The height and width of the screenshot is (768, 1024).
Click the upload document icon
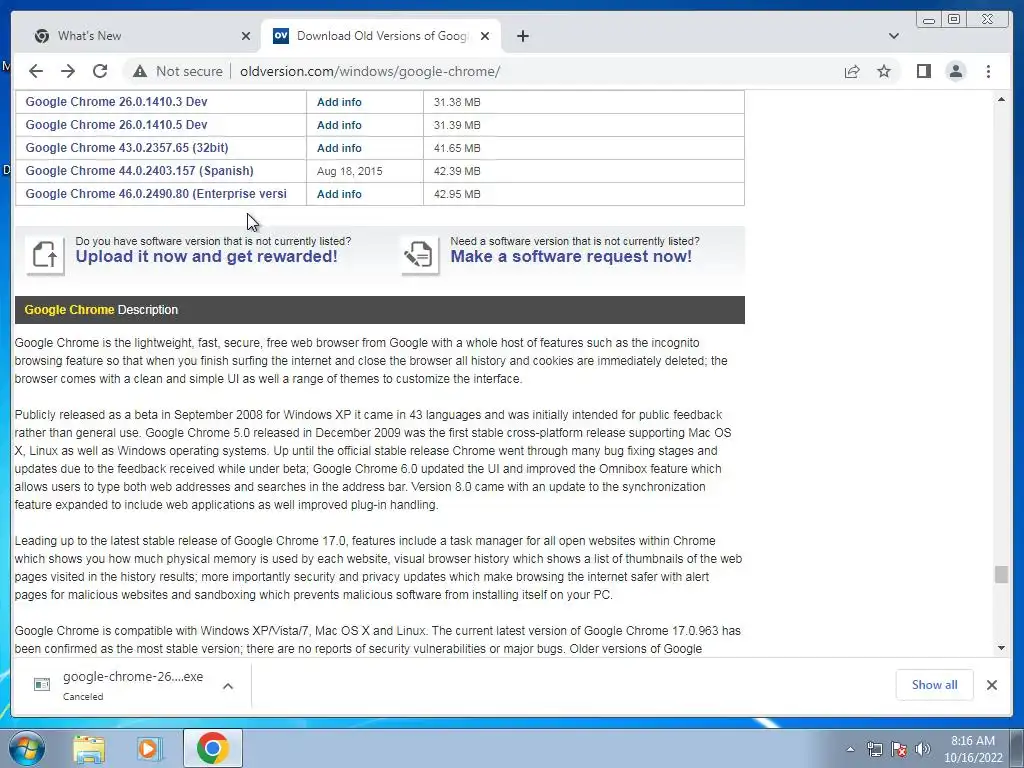coord(45,254)
